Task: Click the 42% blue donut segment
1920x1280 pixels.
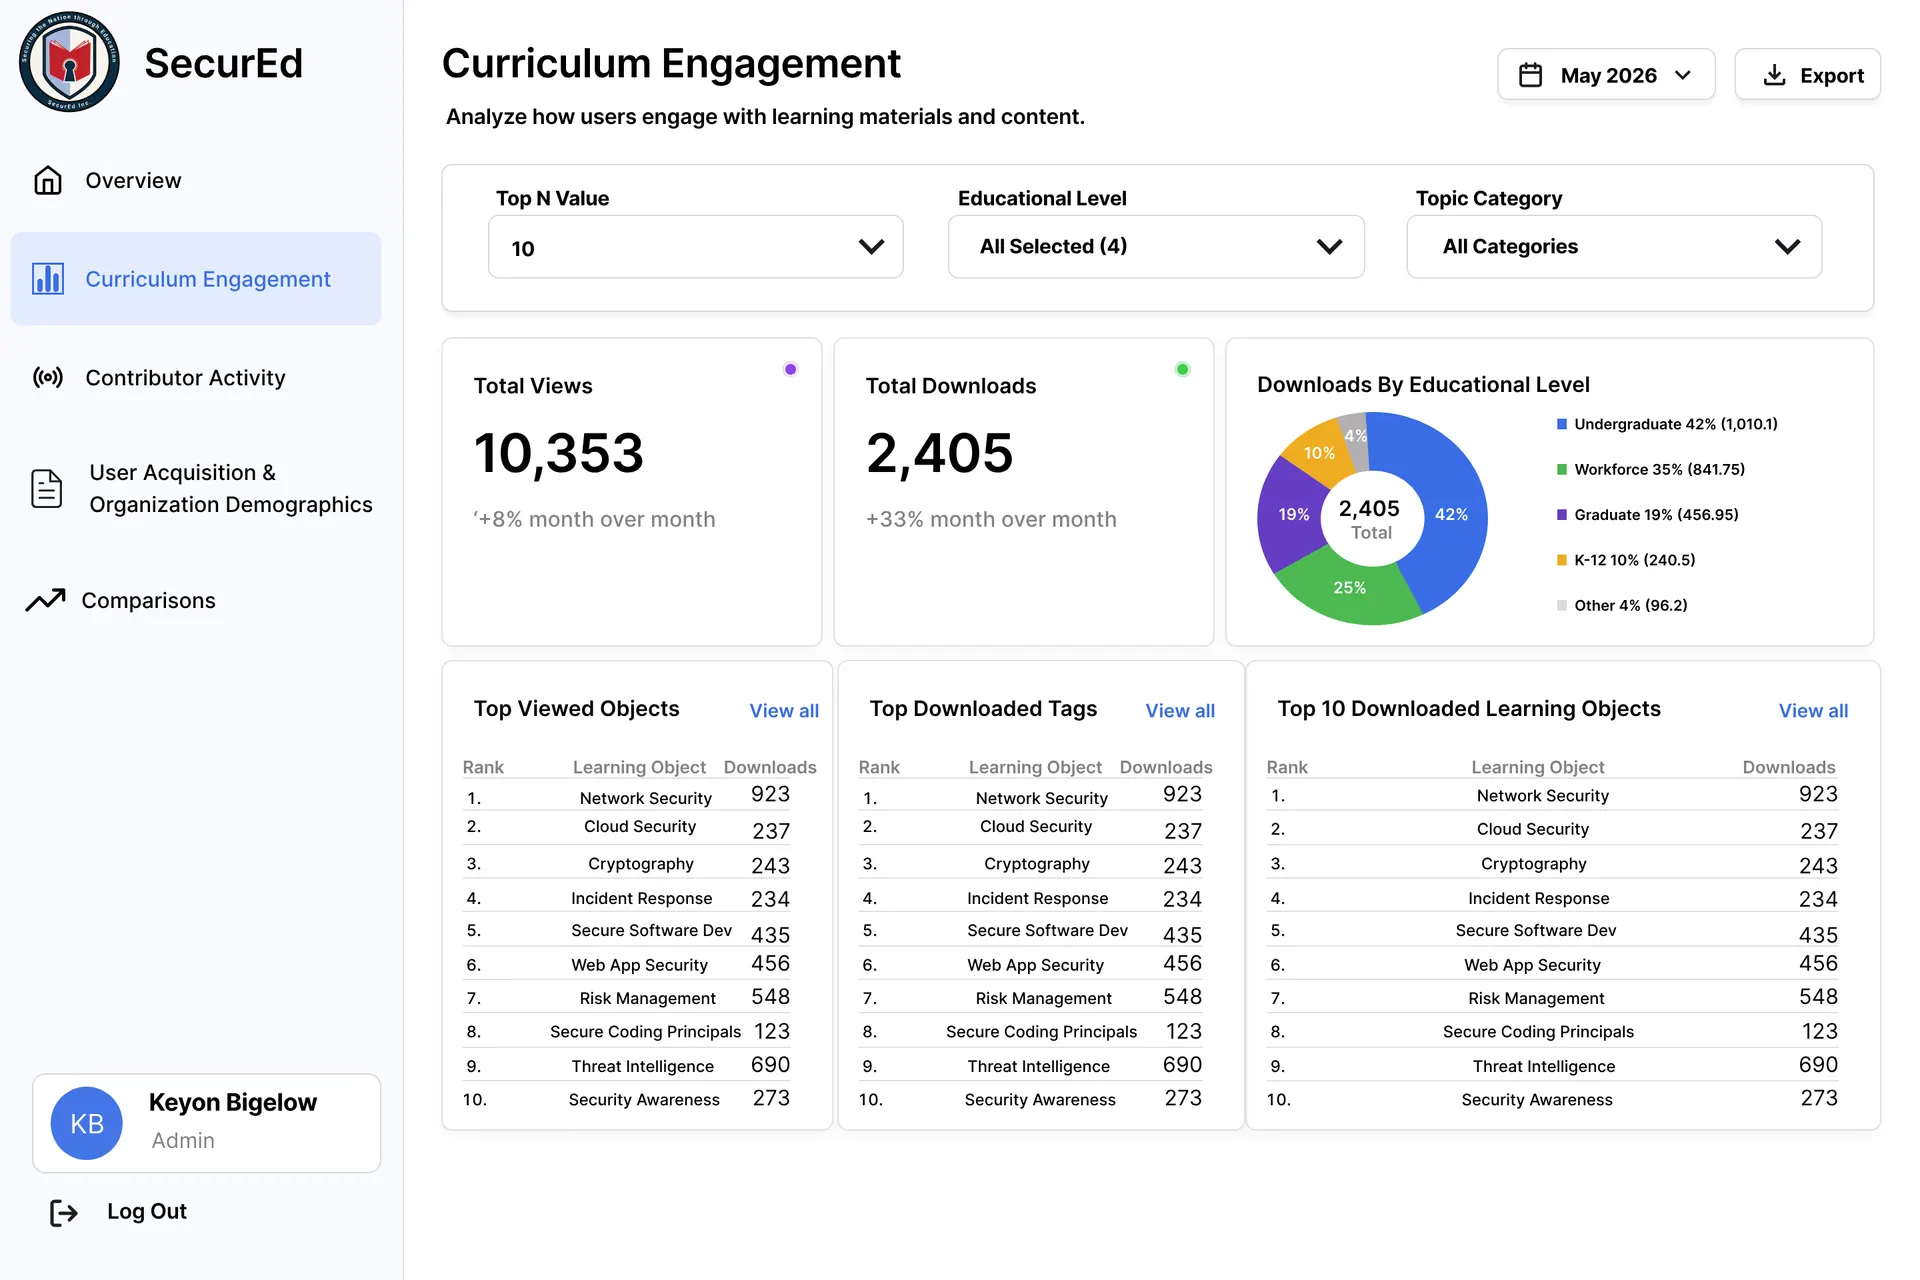Action: pos(1450,513)
